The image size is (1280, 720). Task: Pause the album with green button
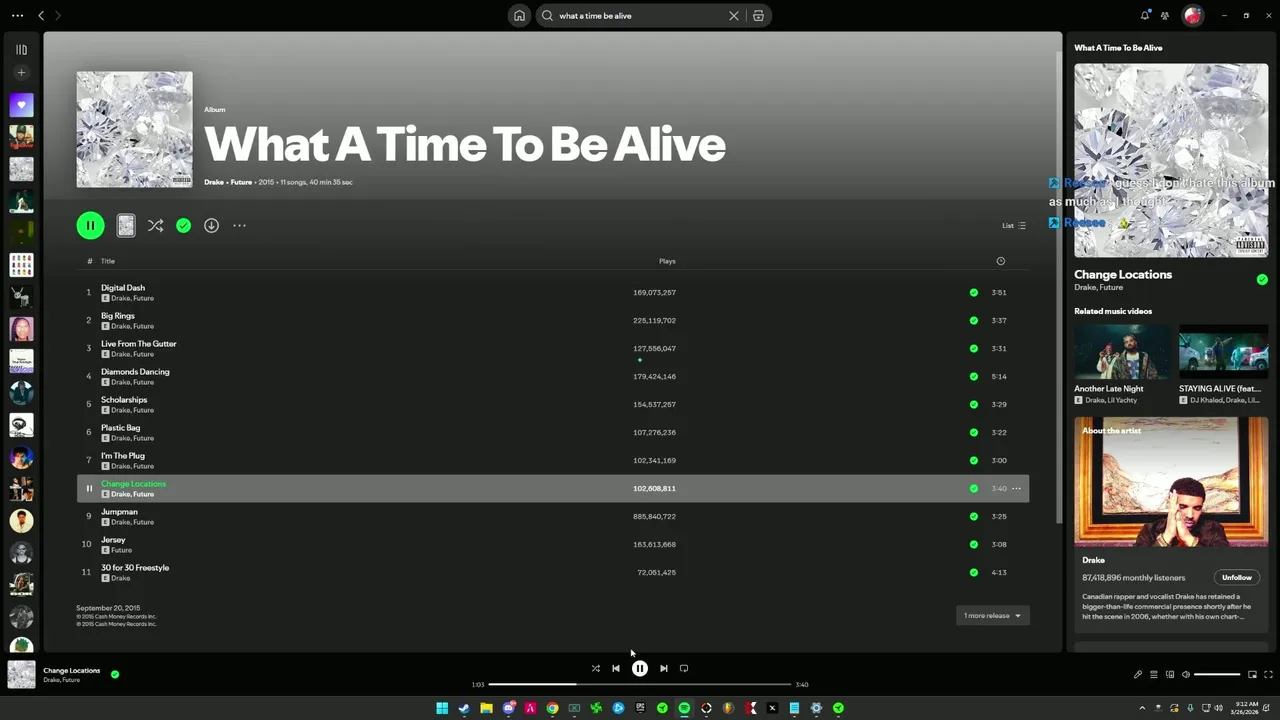(x=90, y=226)
